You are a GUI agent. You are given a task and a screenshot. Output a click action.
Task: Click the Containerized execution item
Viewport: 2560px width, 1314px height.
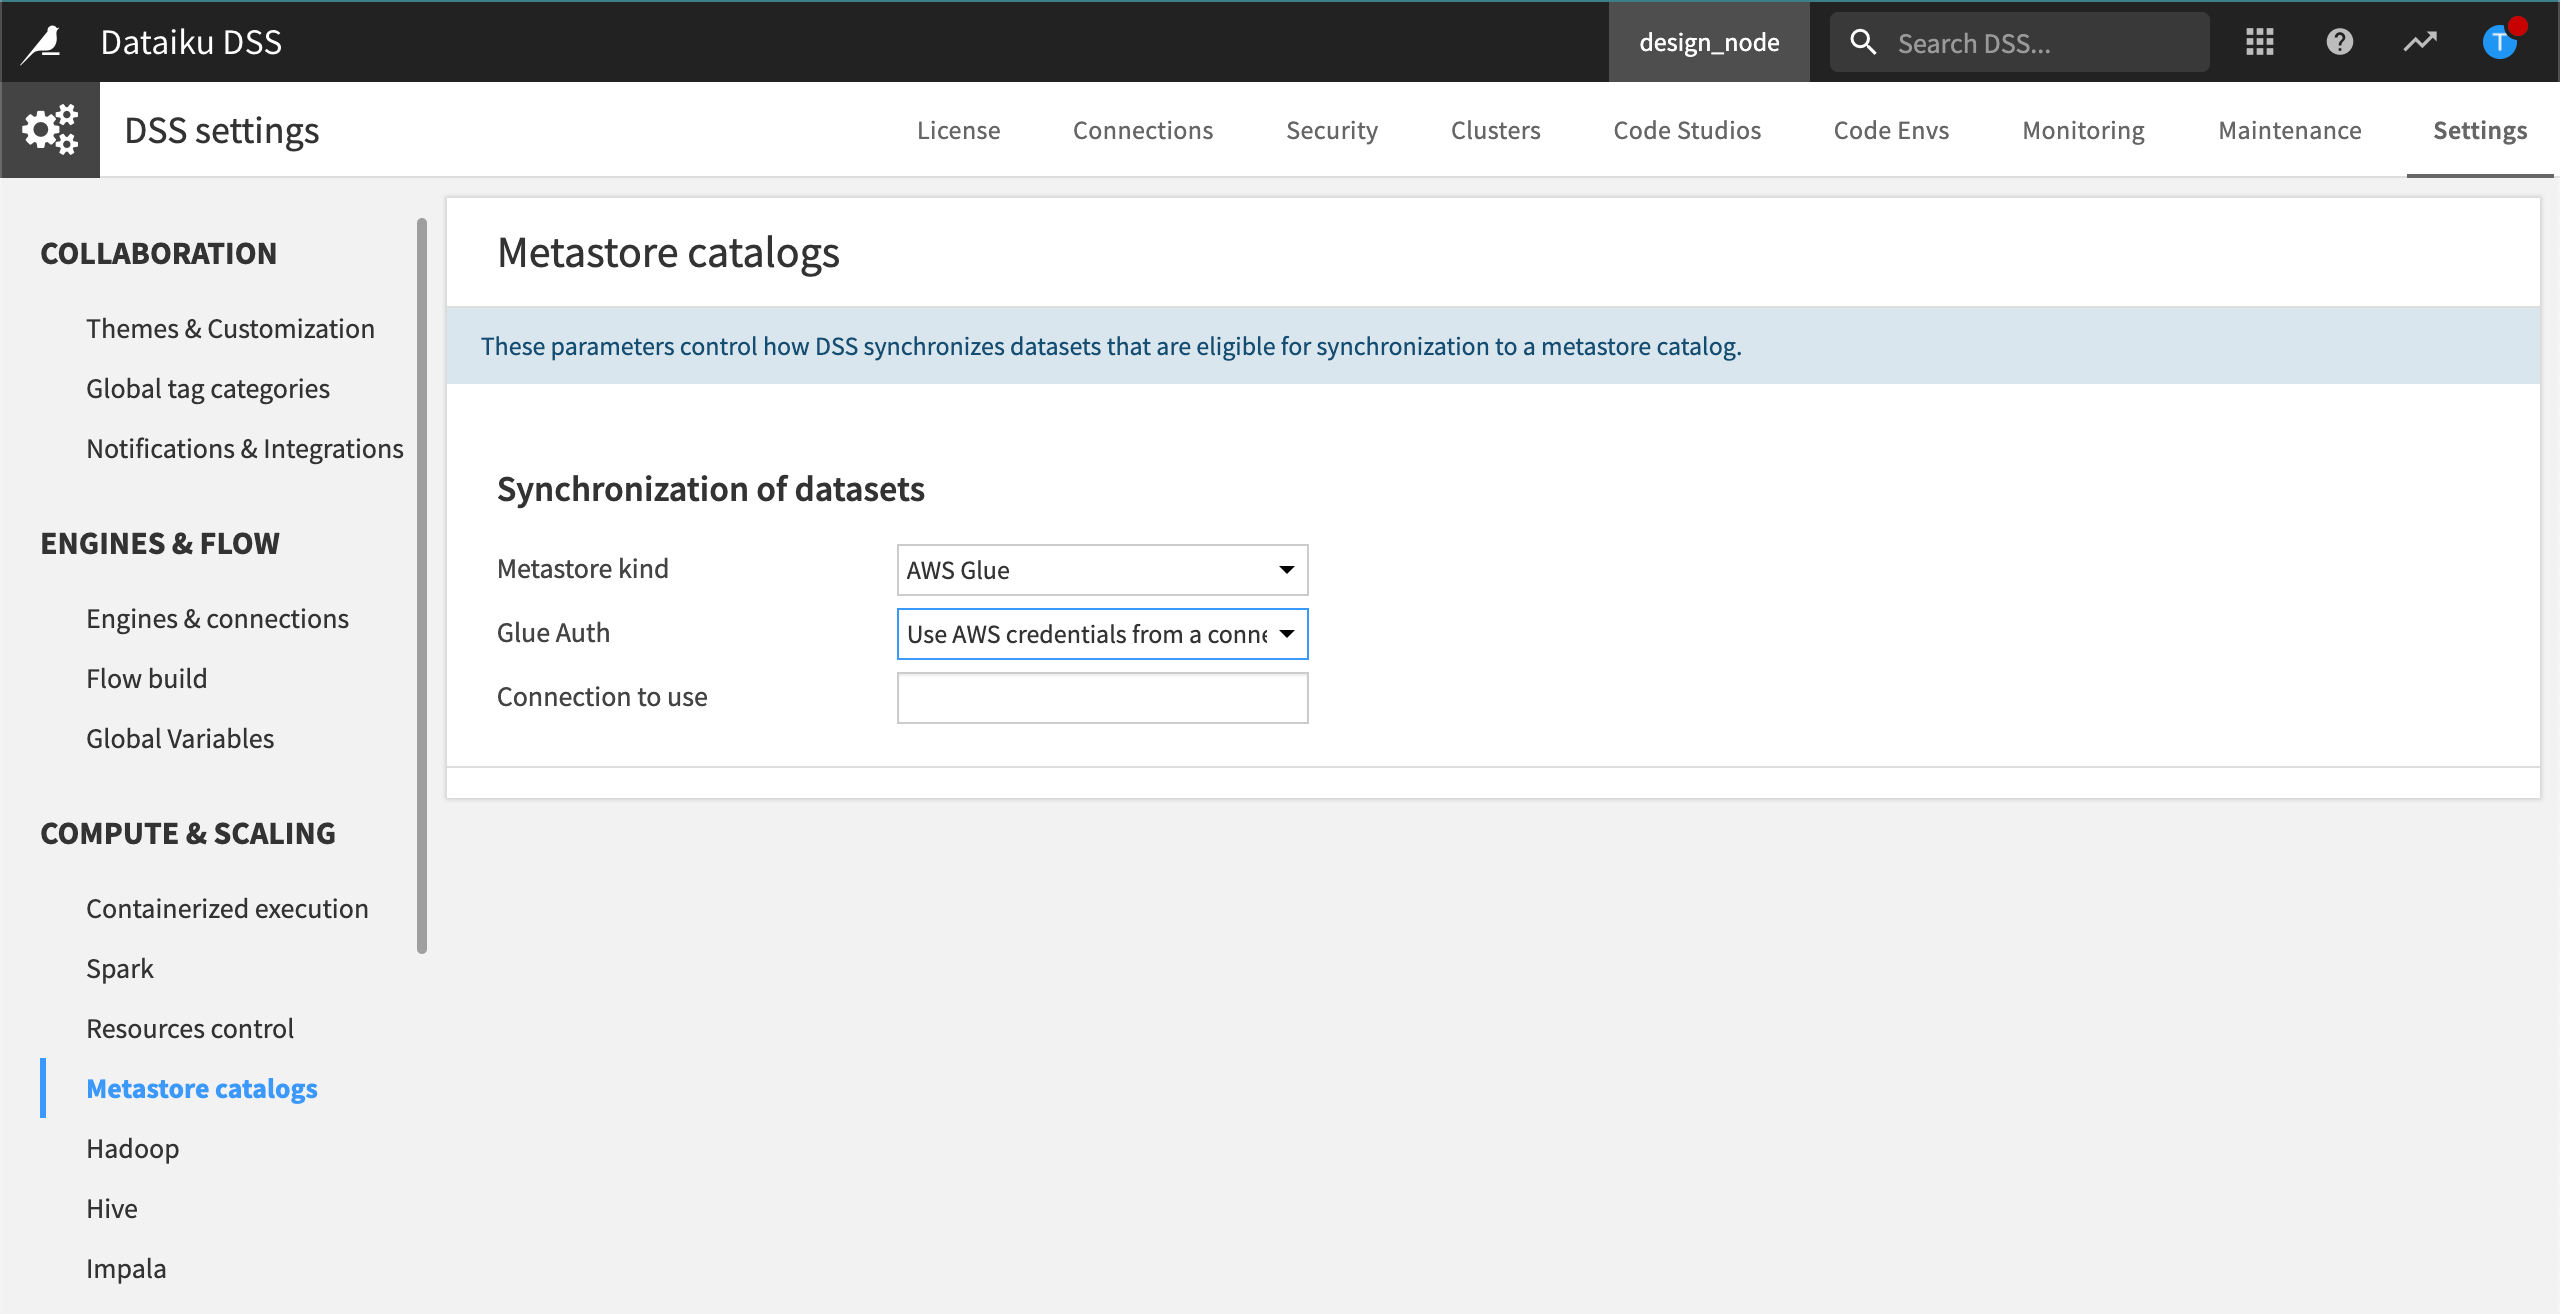pyautogui.click(x=228, y=907)
